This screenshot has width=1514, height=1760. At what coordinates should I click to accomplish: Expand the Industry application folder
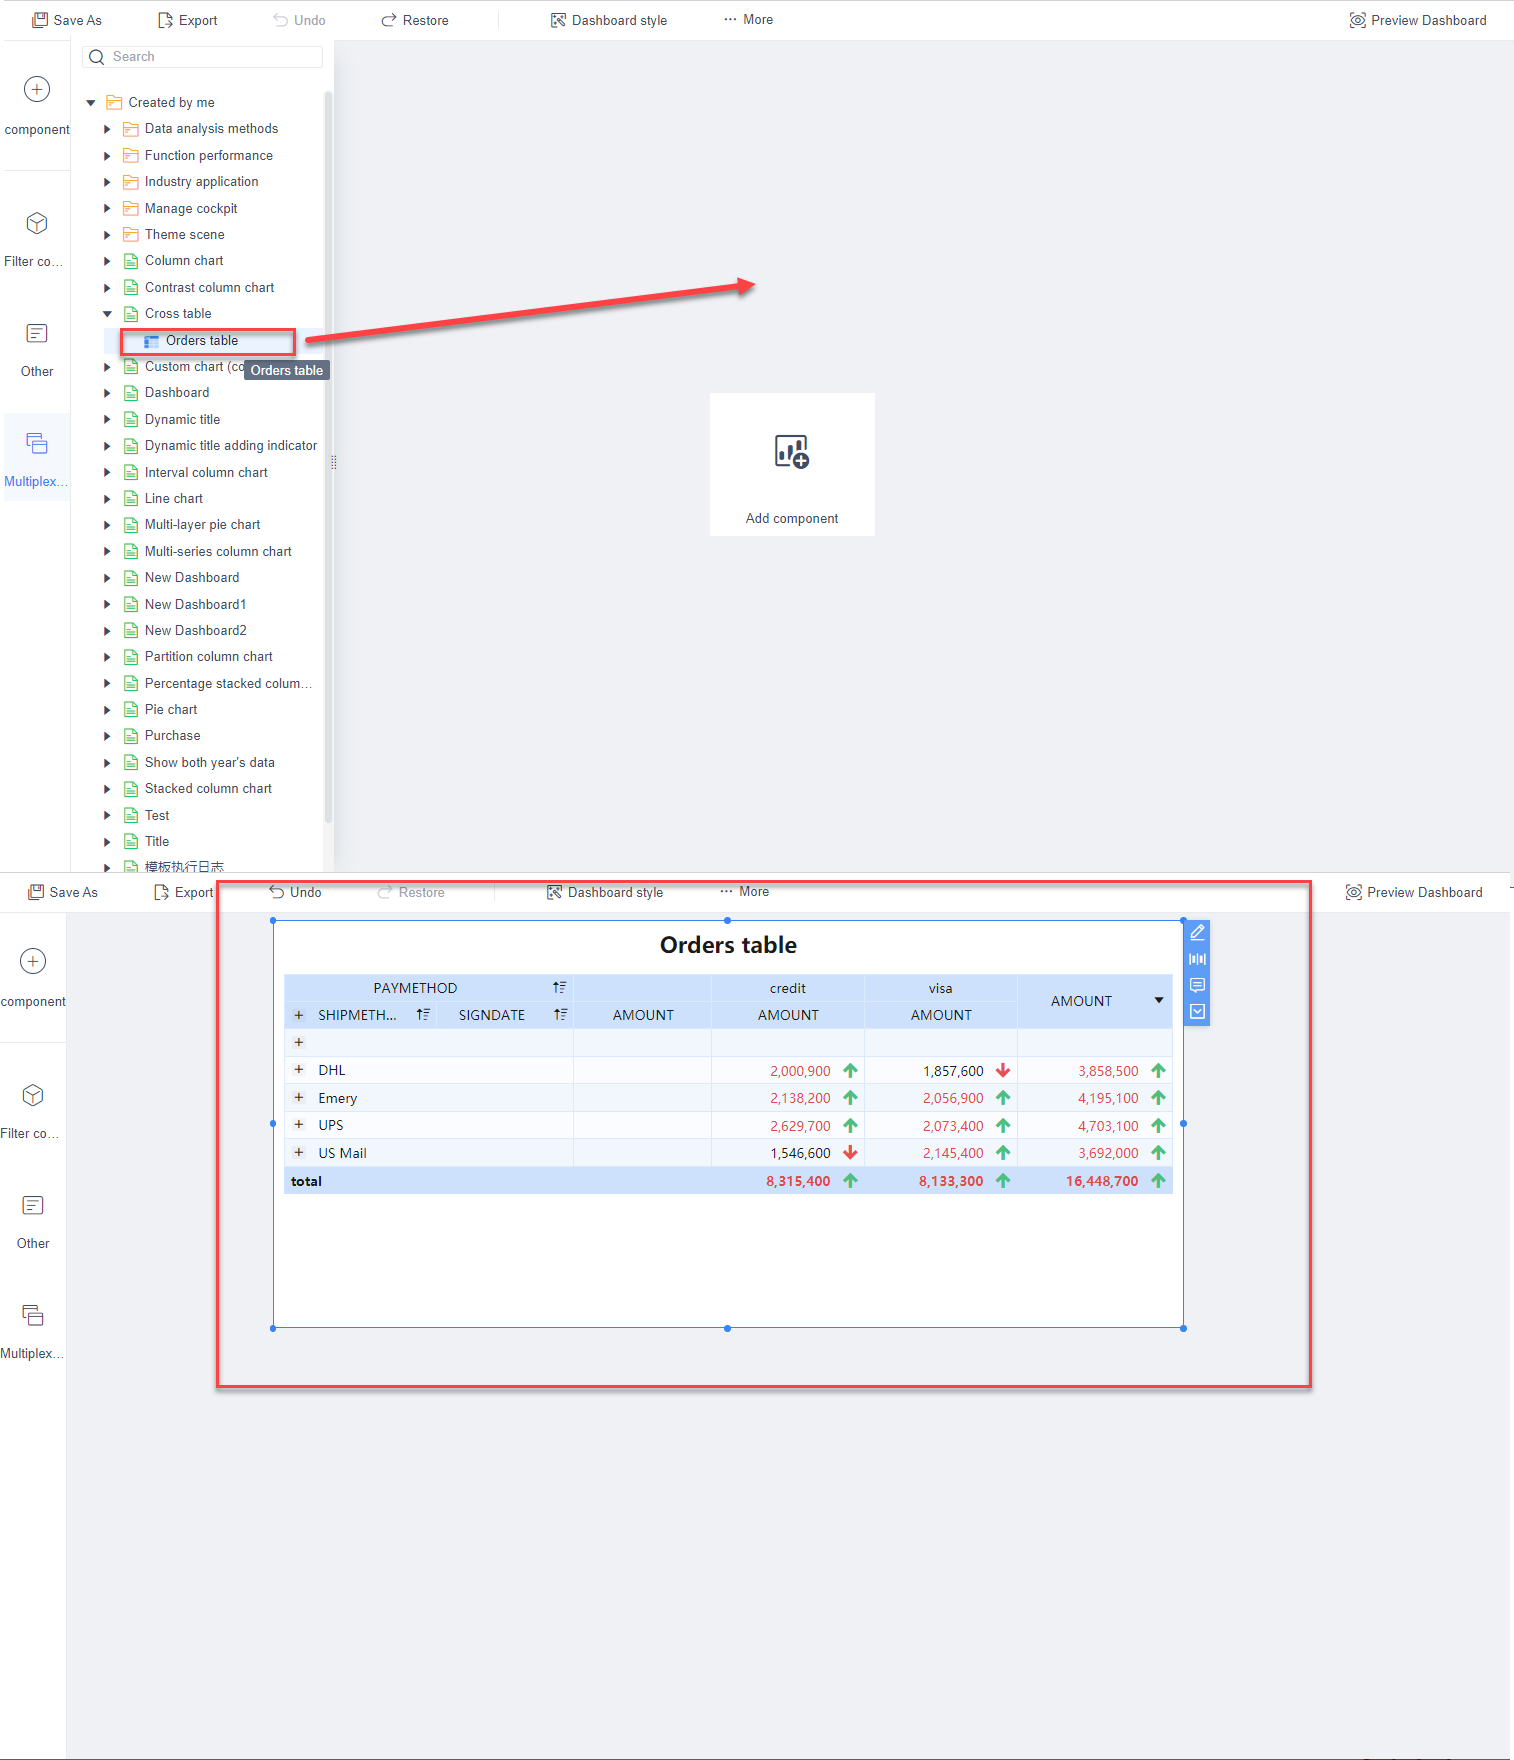point(107,182)
